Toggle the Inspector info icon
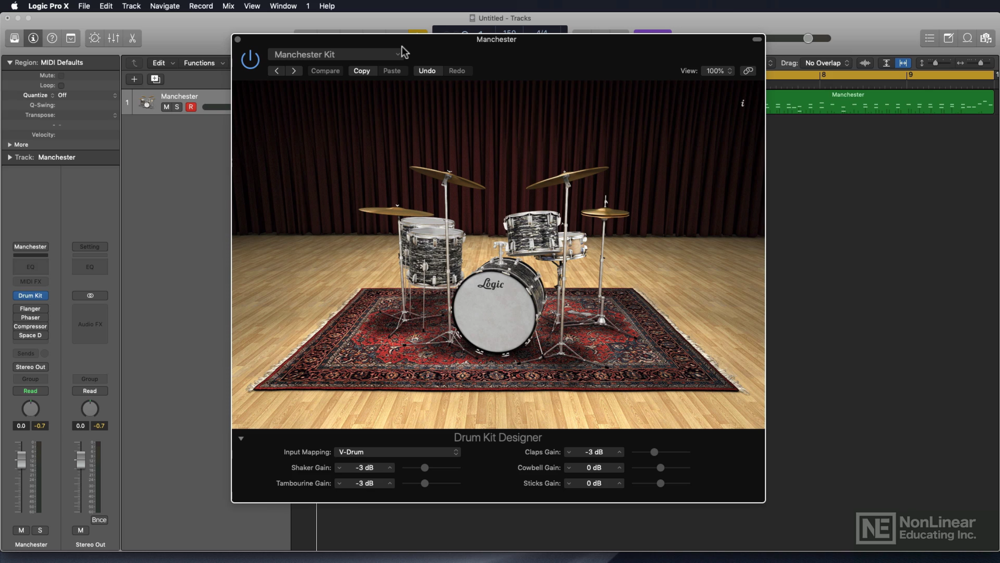 pos(33,38)
